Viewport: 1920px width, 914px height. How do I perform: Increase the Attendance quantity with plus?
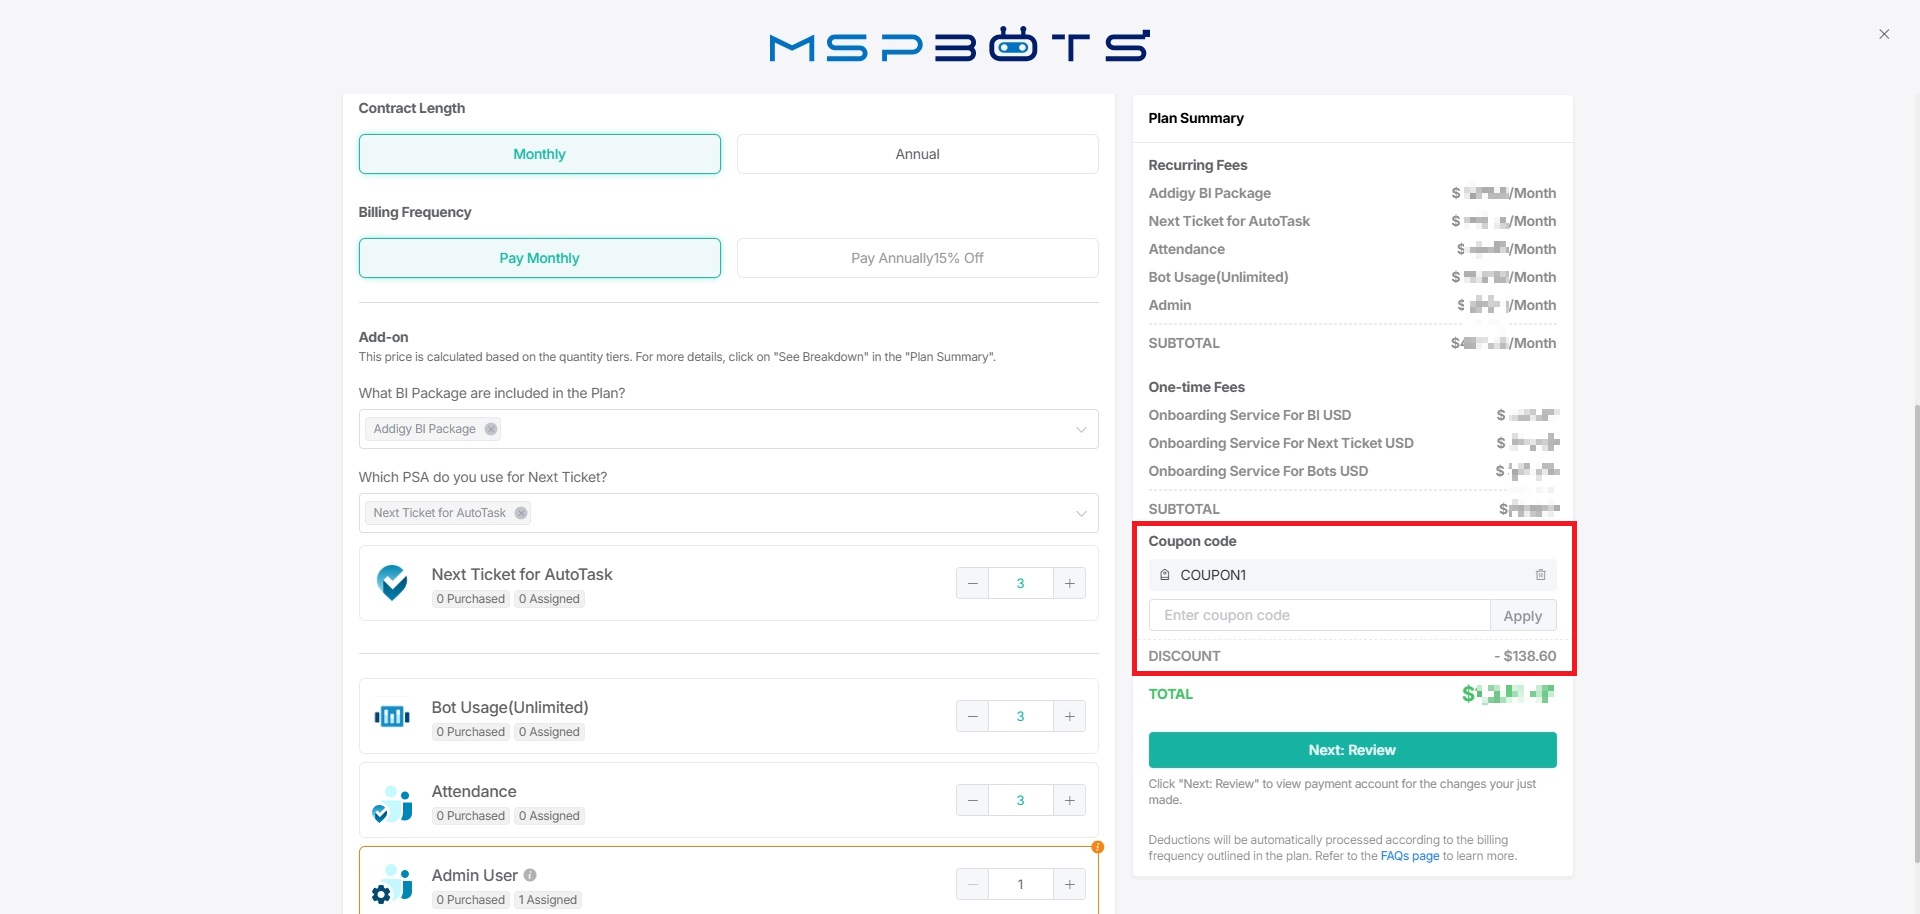(x=1069, y=800)
